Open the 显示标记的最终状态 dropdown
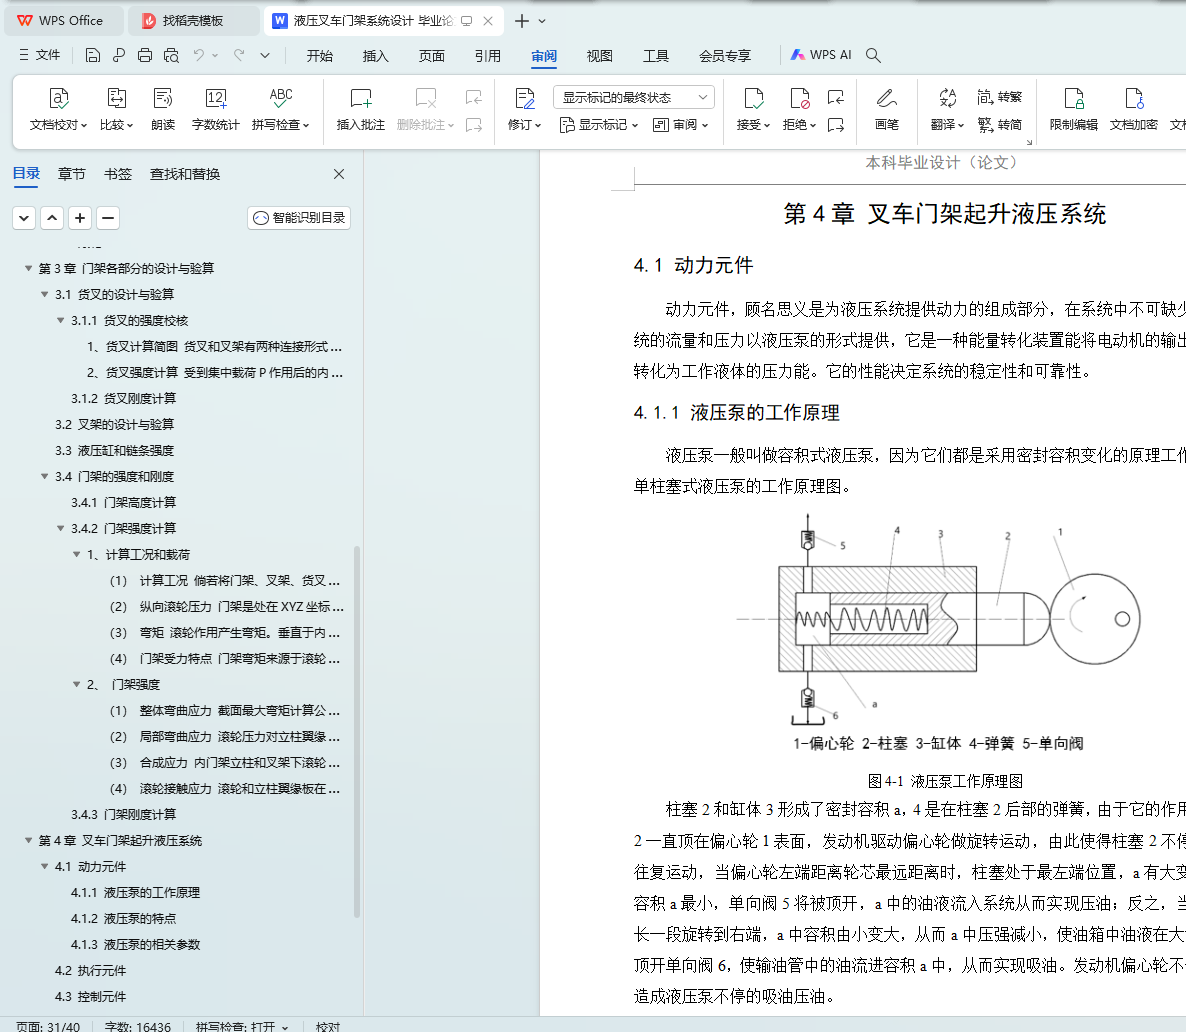 point(634,98)
